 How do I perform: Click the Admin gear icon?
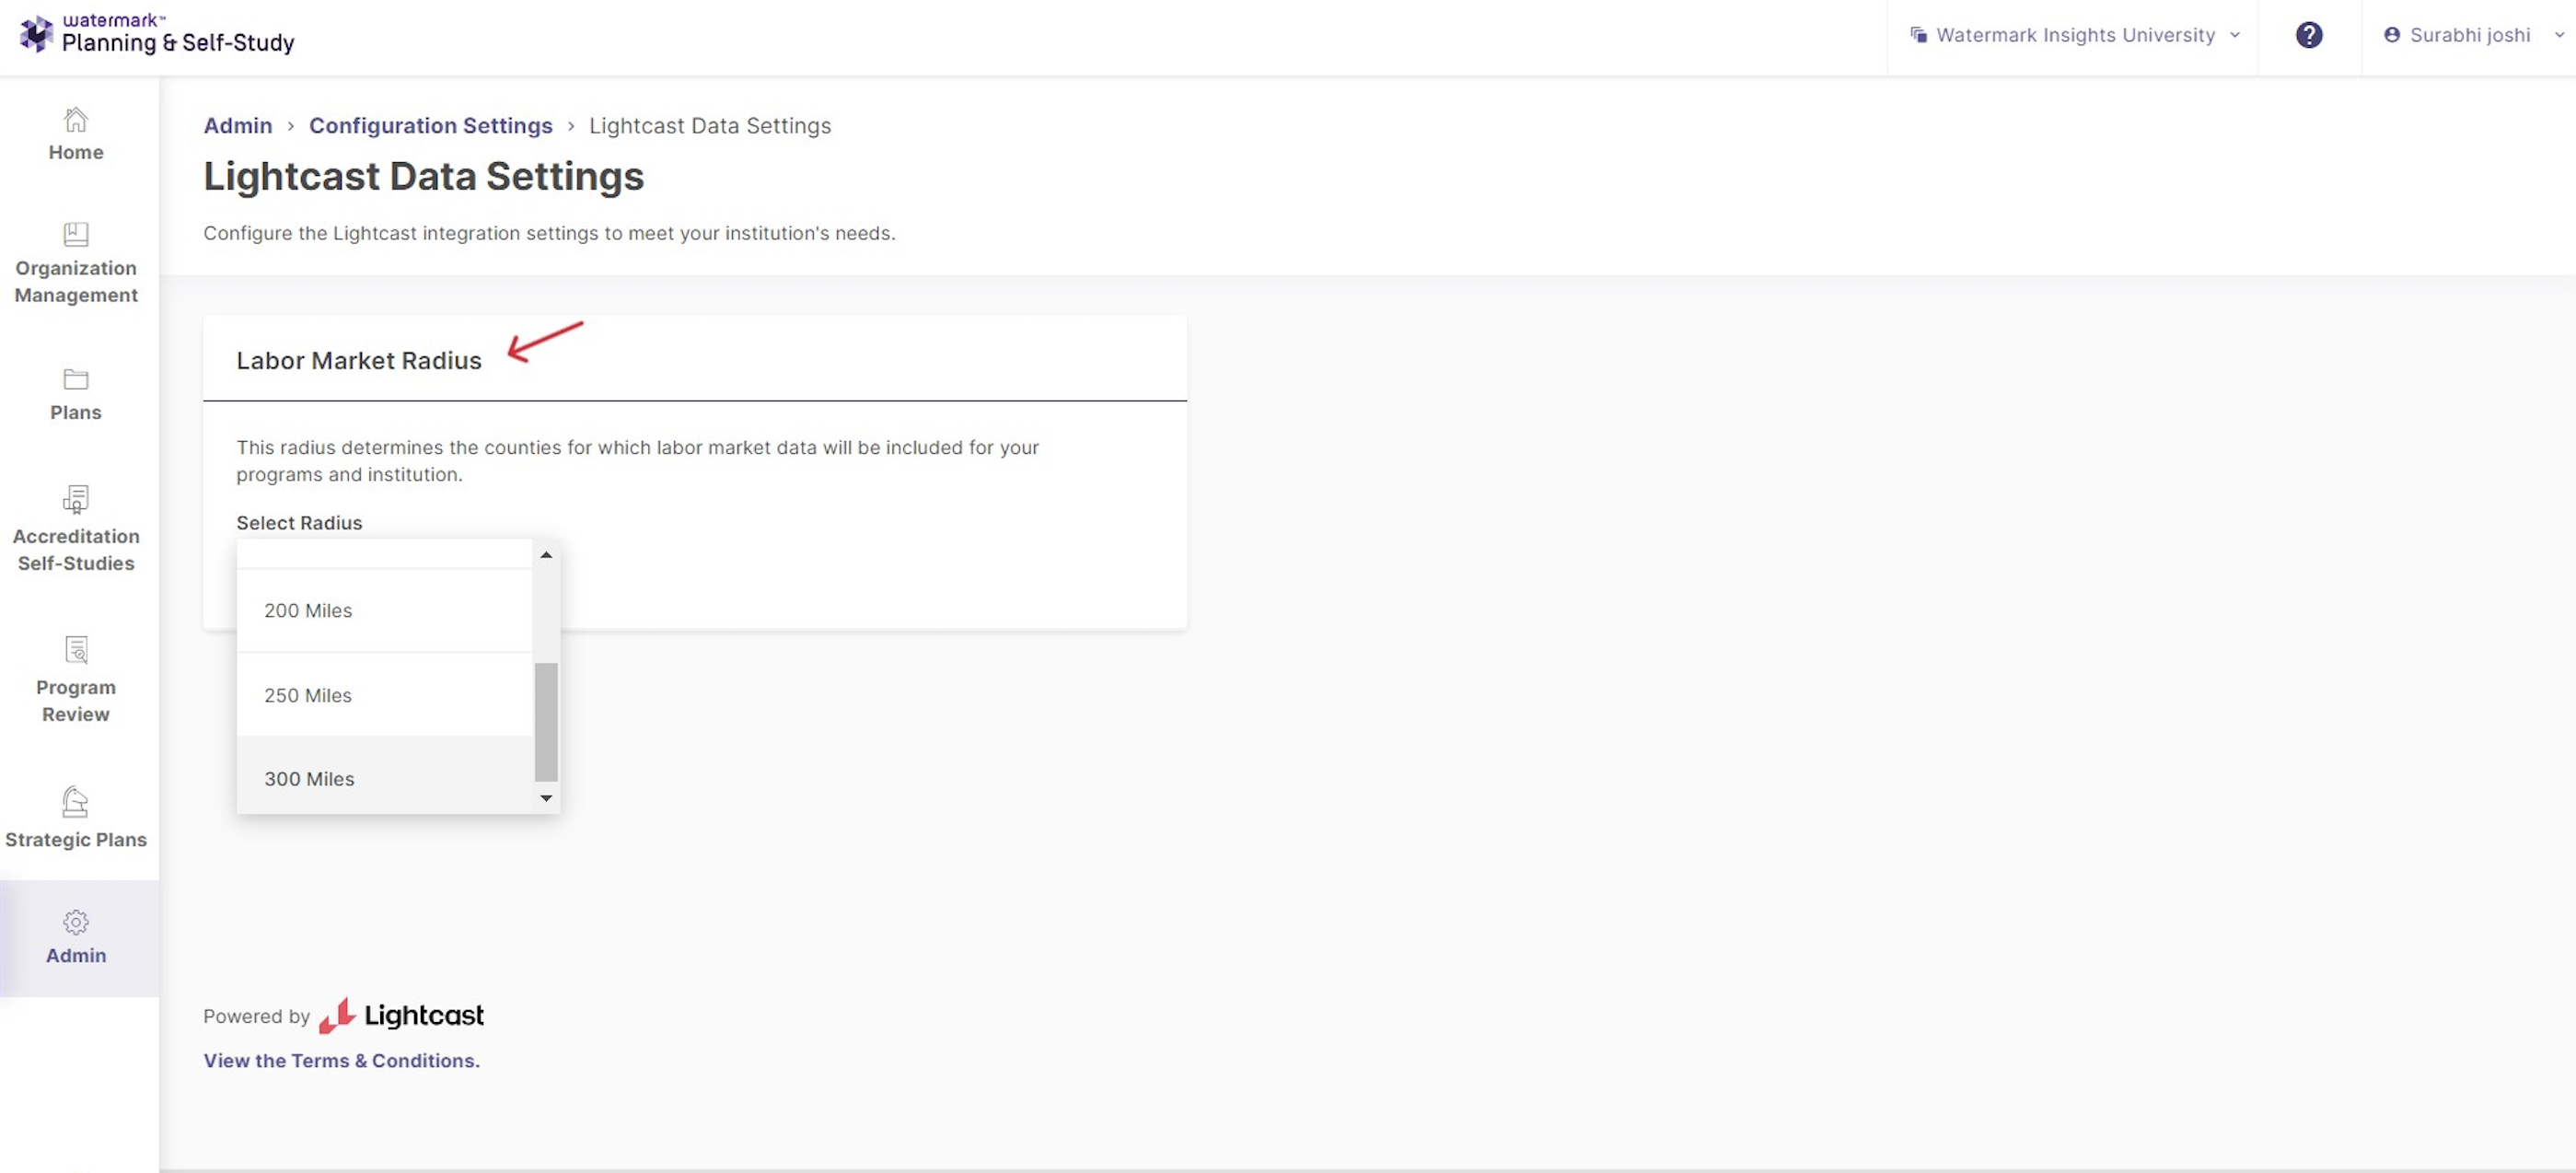click(x=76, y=921)
